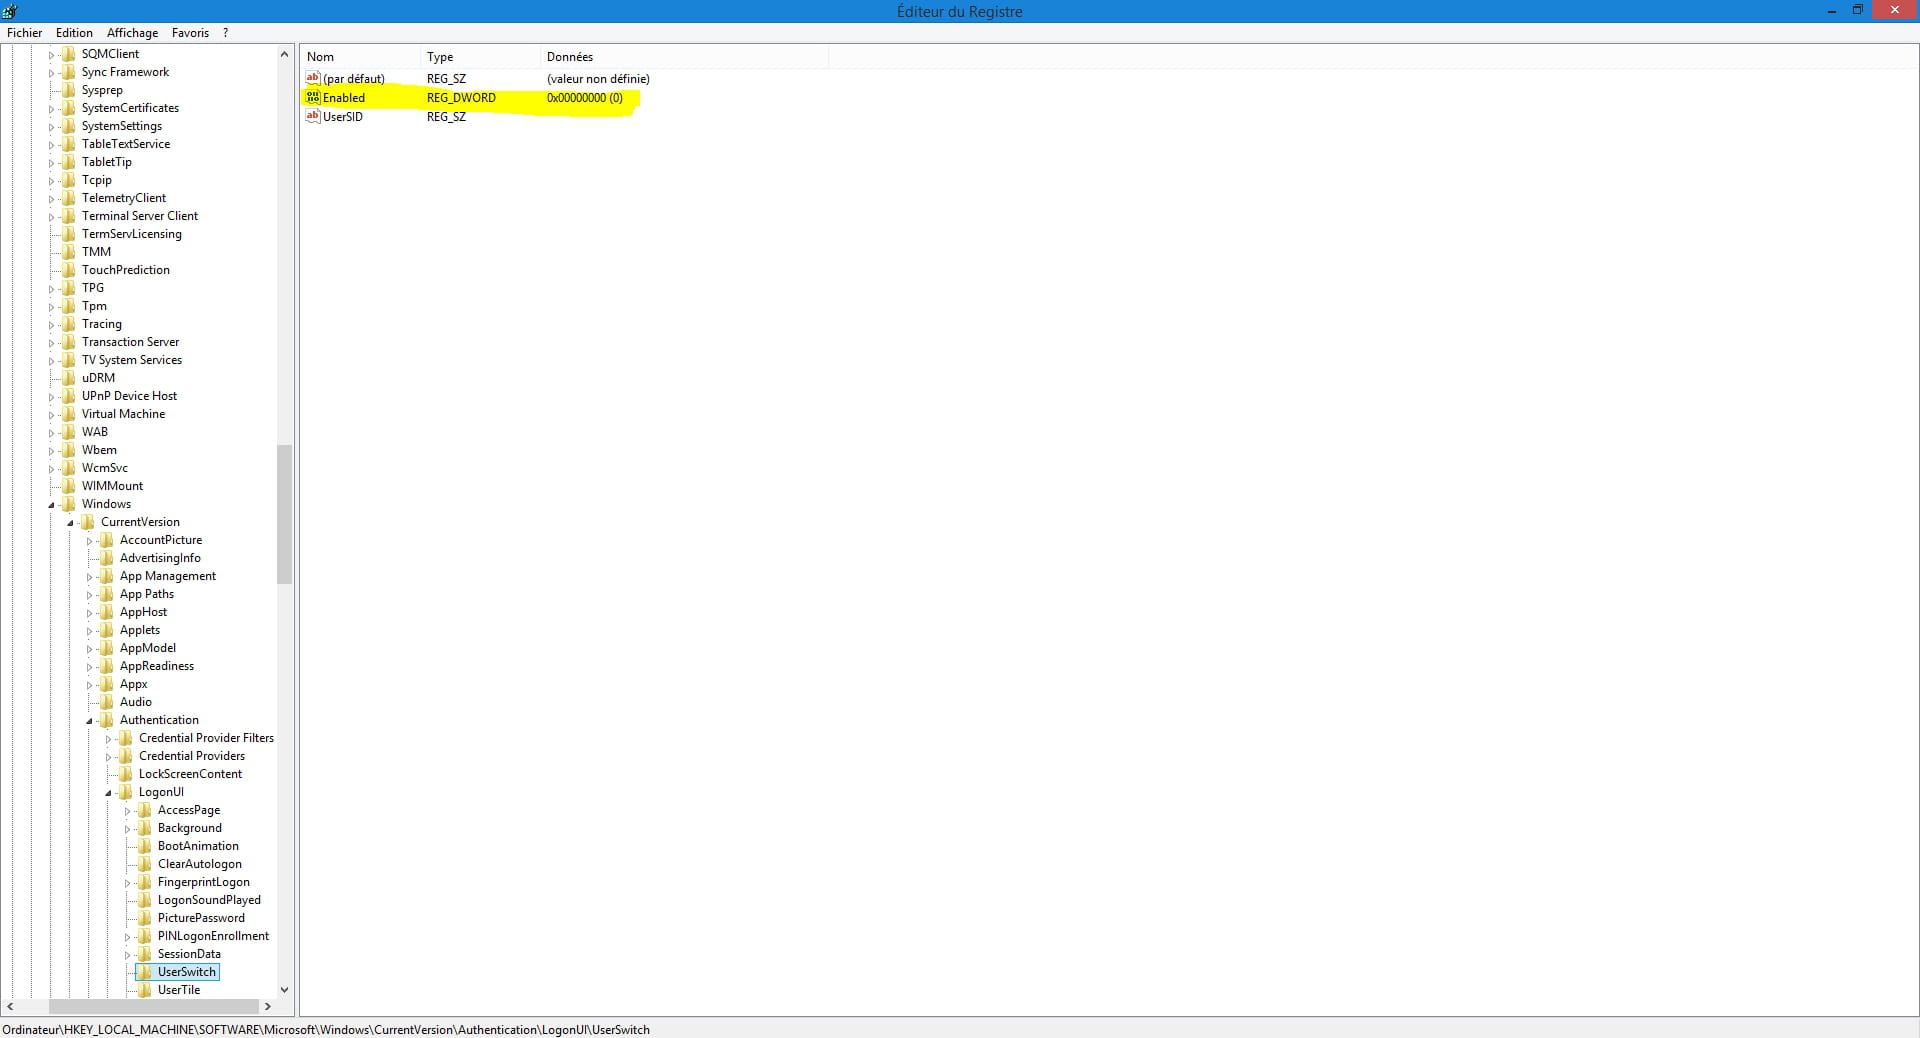The width and height of the screenshot is (1920, 1038).
Task: Click the tree vertical scrollbar thumb
Action: point(284,514)
